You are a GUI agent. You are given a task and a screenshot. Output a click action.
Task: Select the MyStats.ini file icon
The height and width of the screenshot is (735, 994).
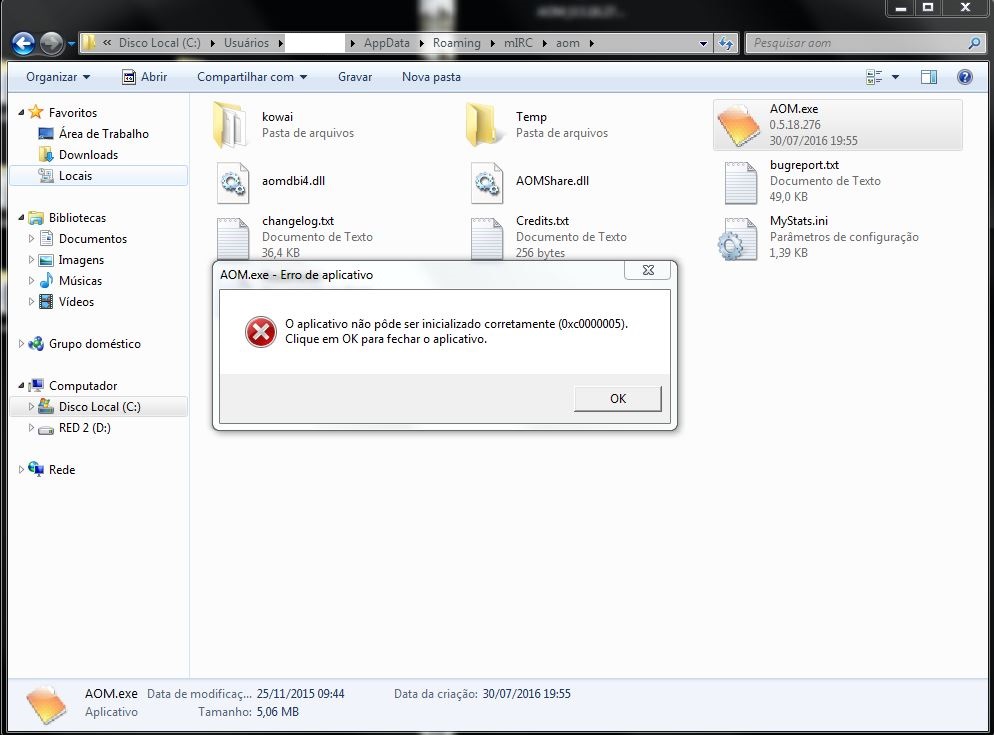pyautogui.click(x=738, y=239)
